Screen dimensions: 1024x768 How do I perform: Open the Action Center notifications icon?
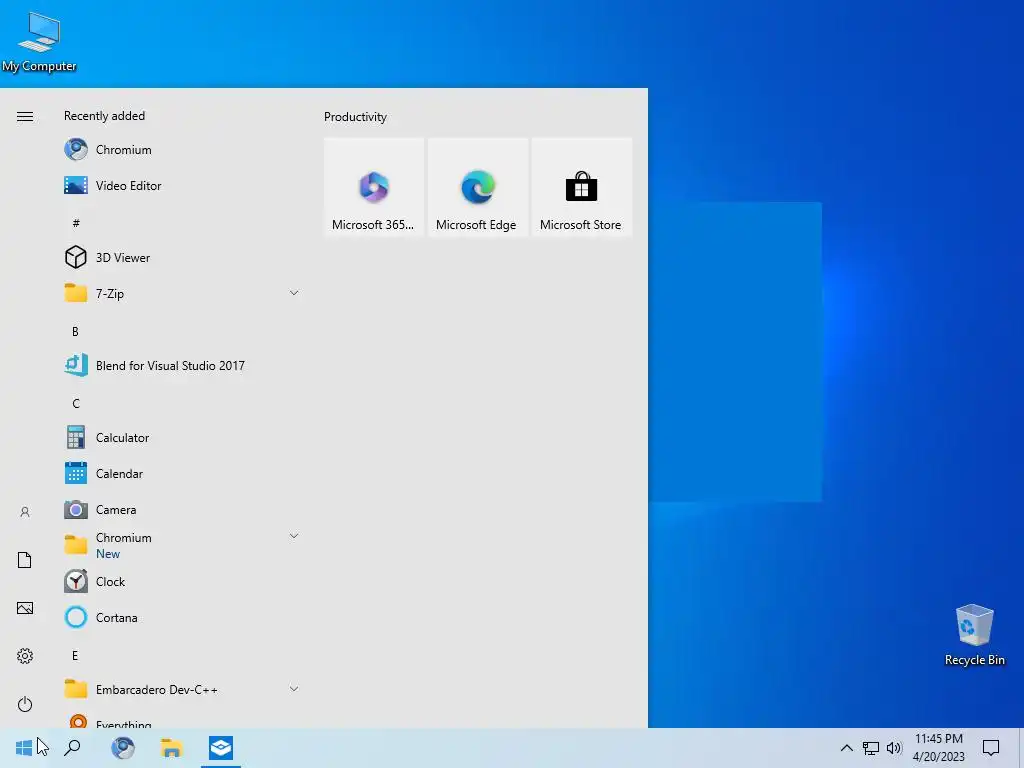tap(991, 748)
